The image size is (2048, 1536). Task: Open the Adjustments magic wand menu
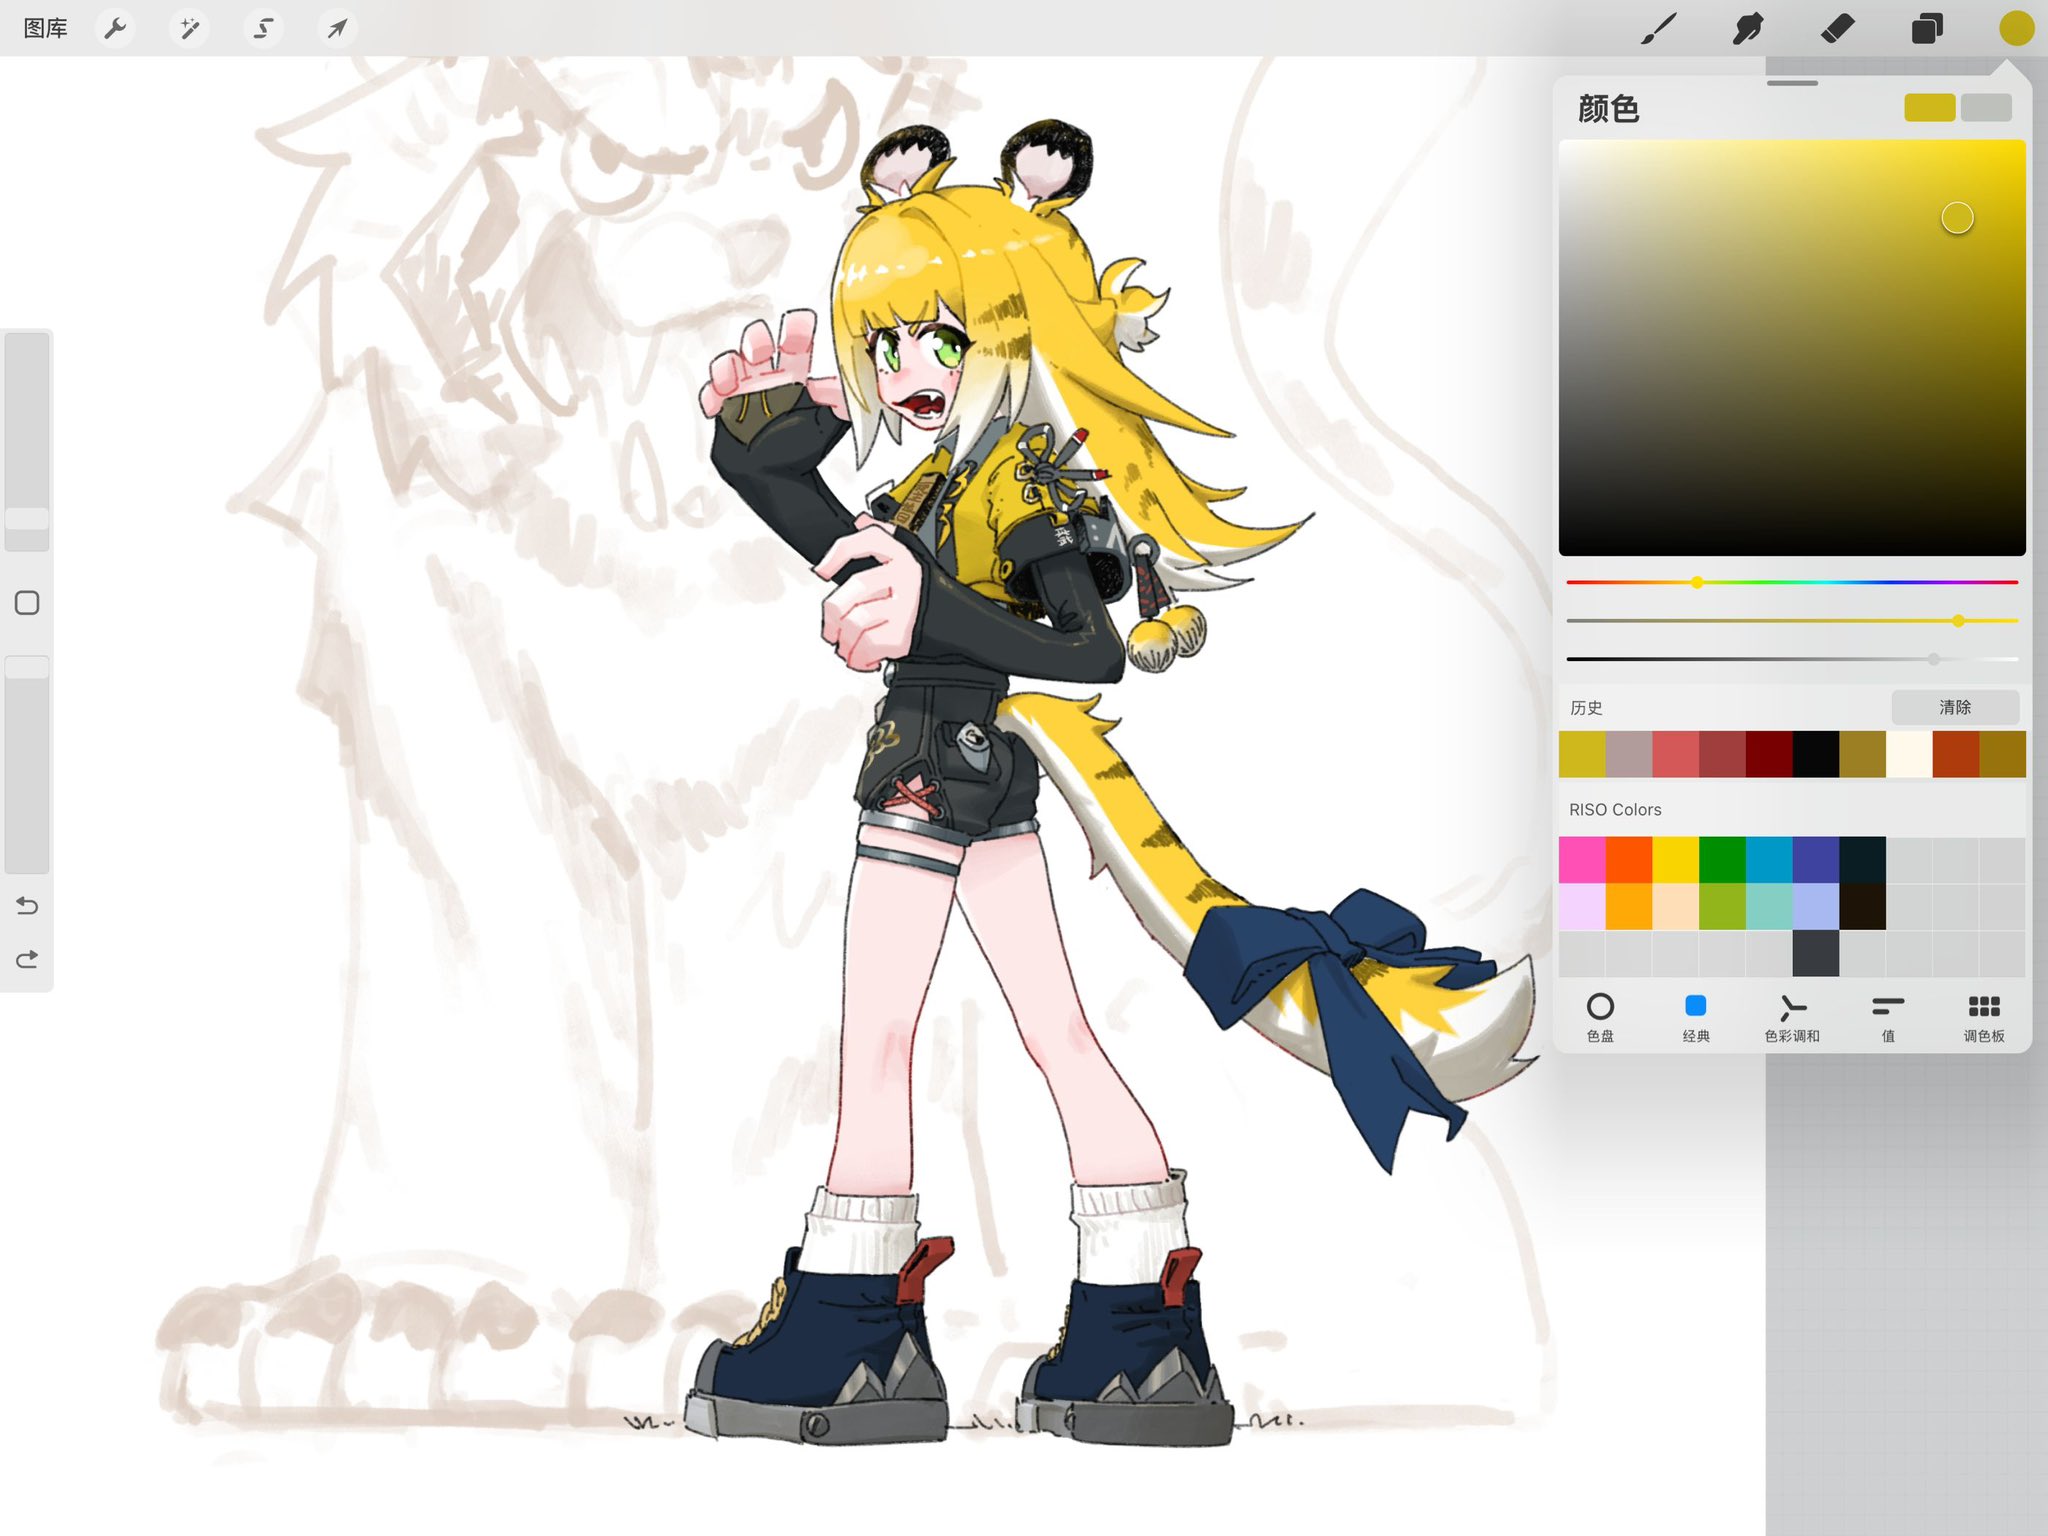tap(189, 28)
